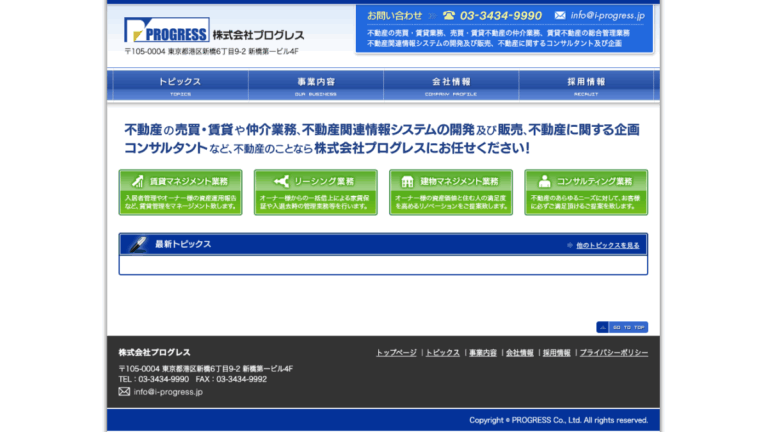This screenshot has width=768, height=432.
Task: Click footer link 事業内容
Action: point(482,353)
